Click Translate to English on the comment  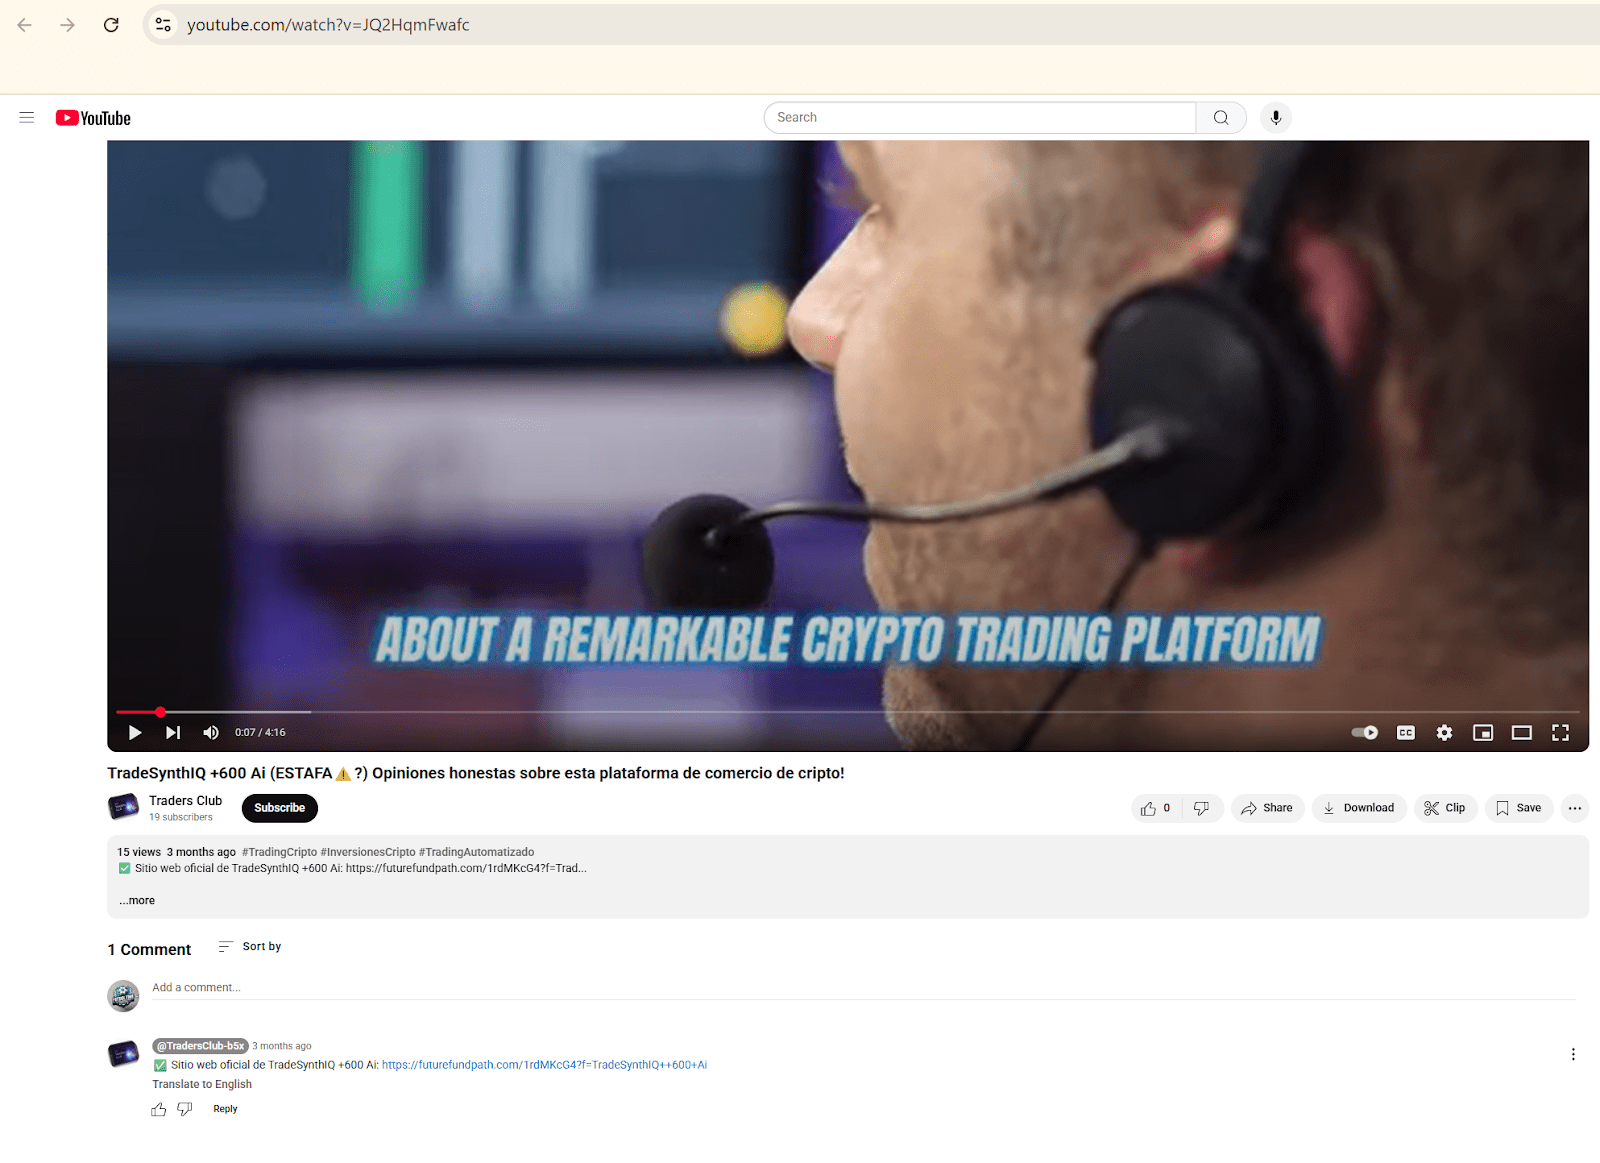tap(202, 1085)
